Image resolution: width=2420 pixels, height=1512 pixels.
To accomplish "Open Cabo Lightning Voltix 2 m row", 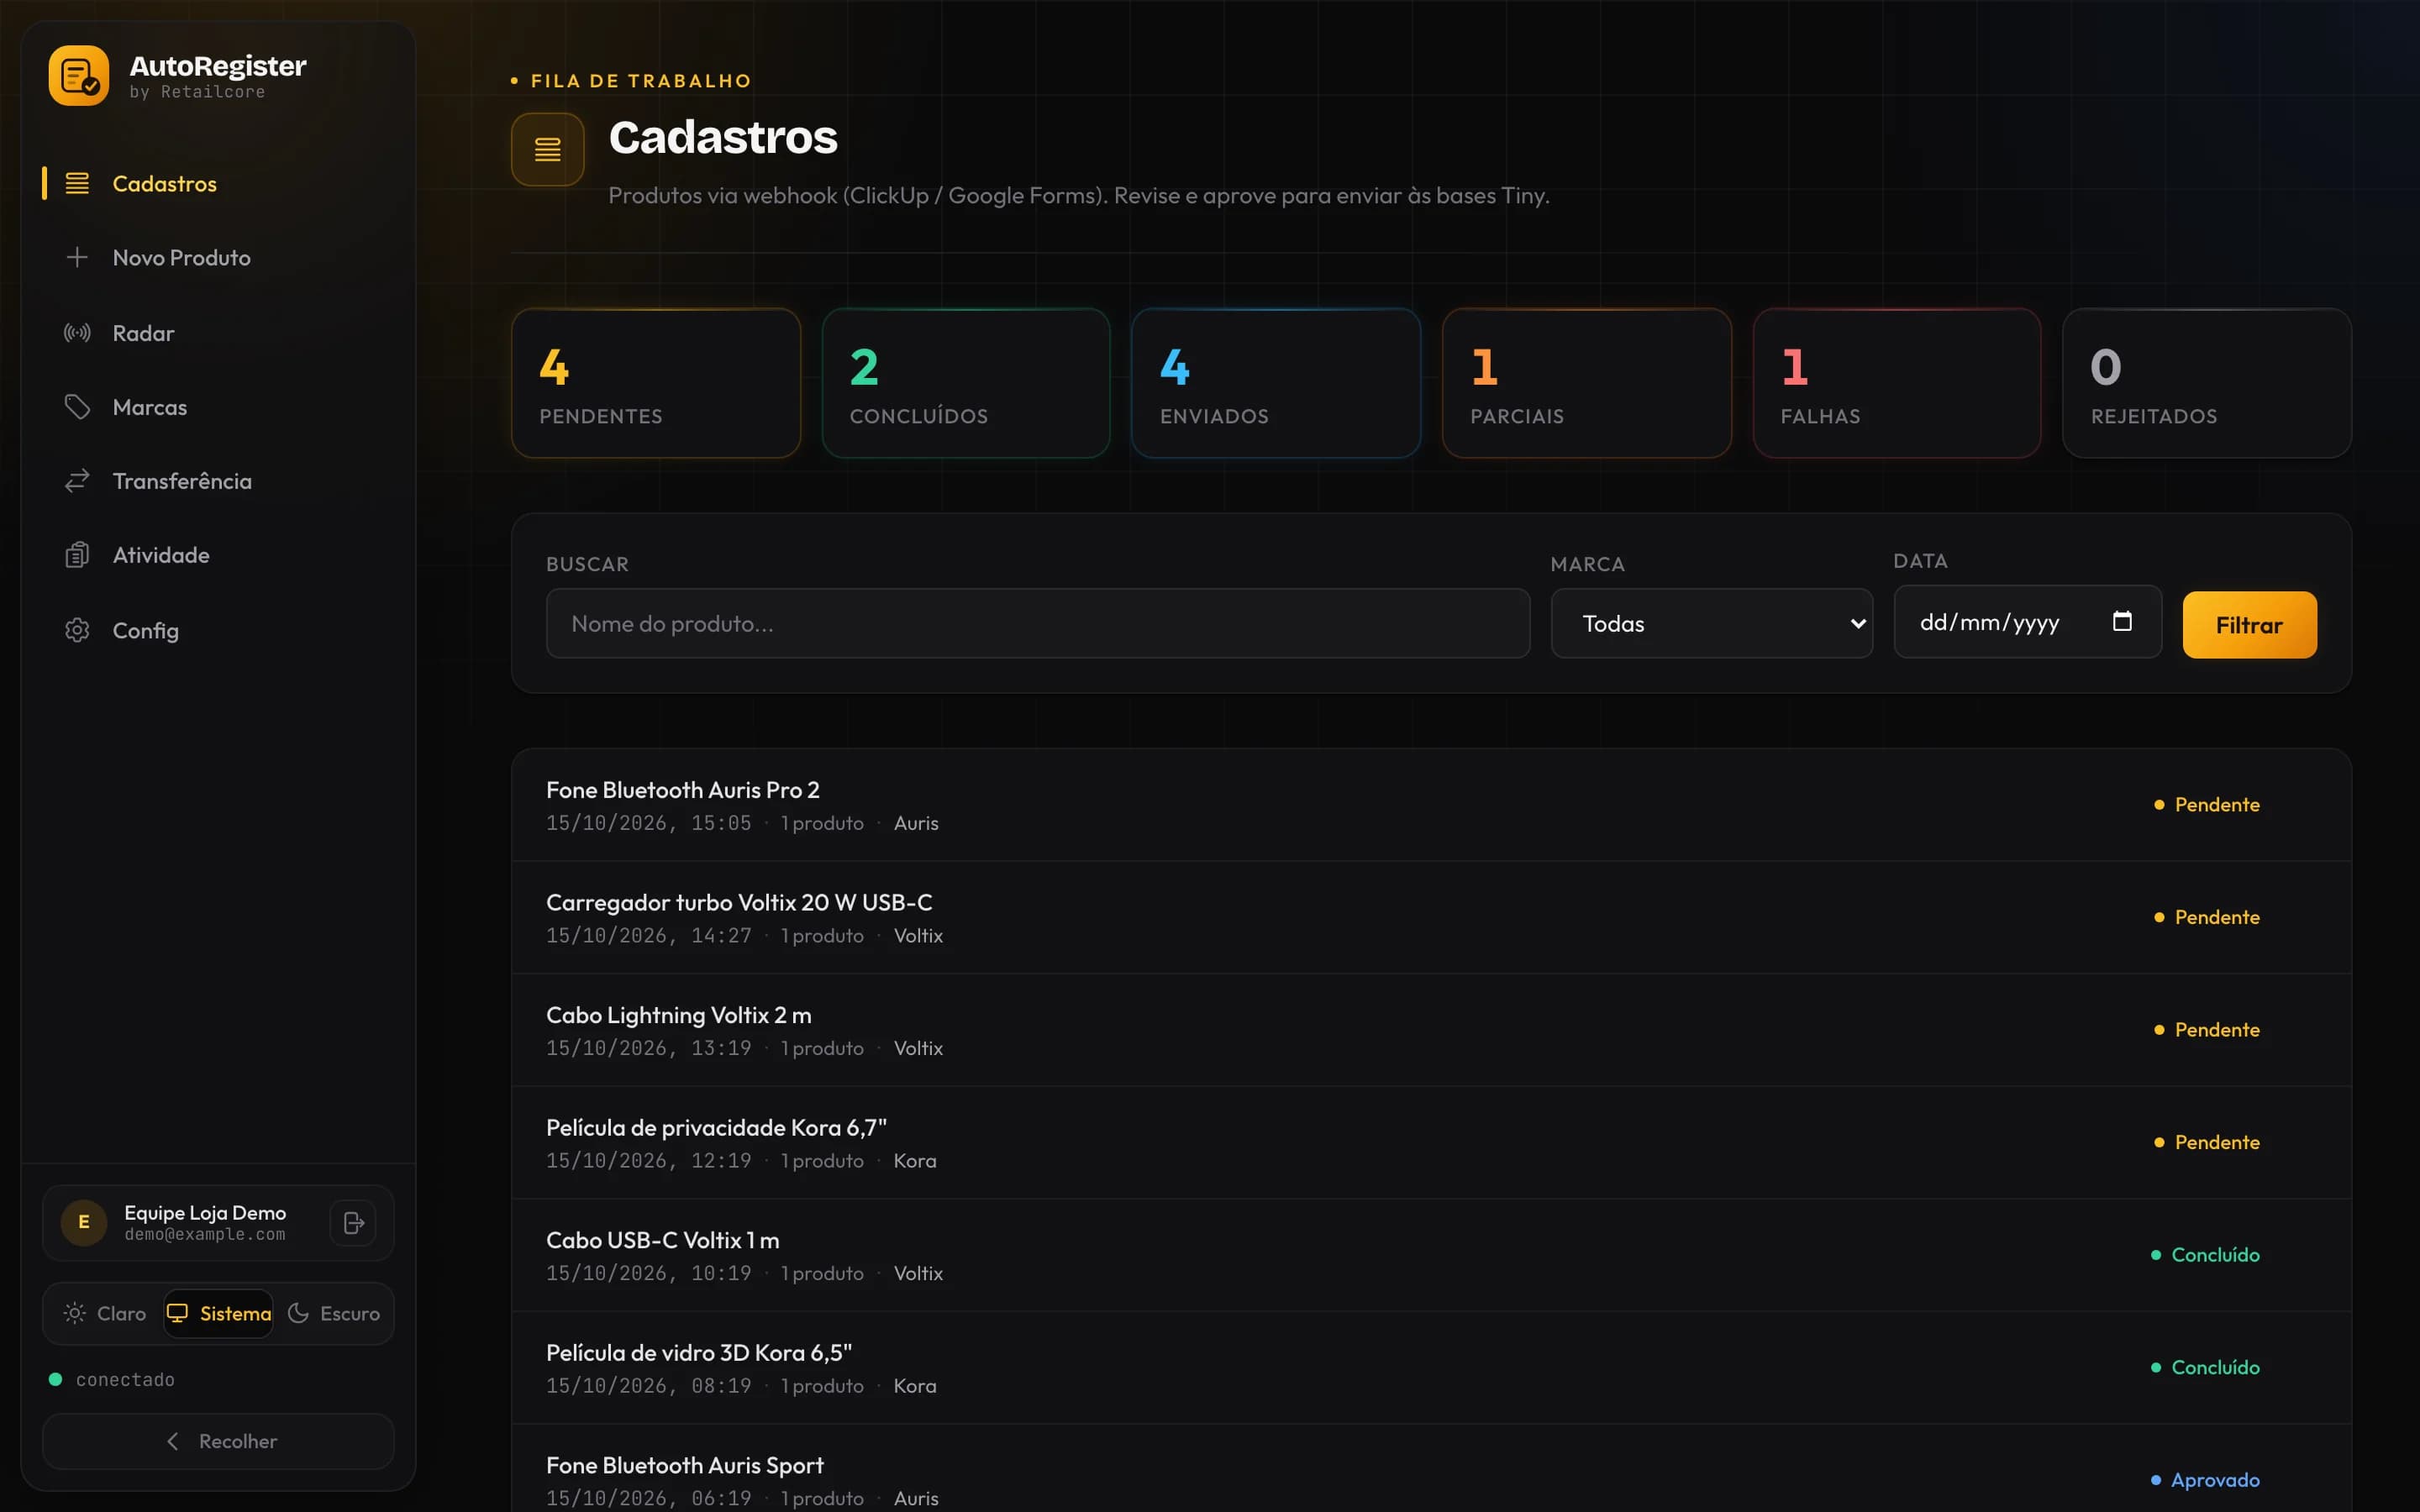I will [1431, 1030].
